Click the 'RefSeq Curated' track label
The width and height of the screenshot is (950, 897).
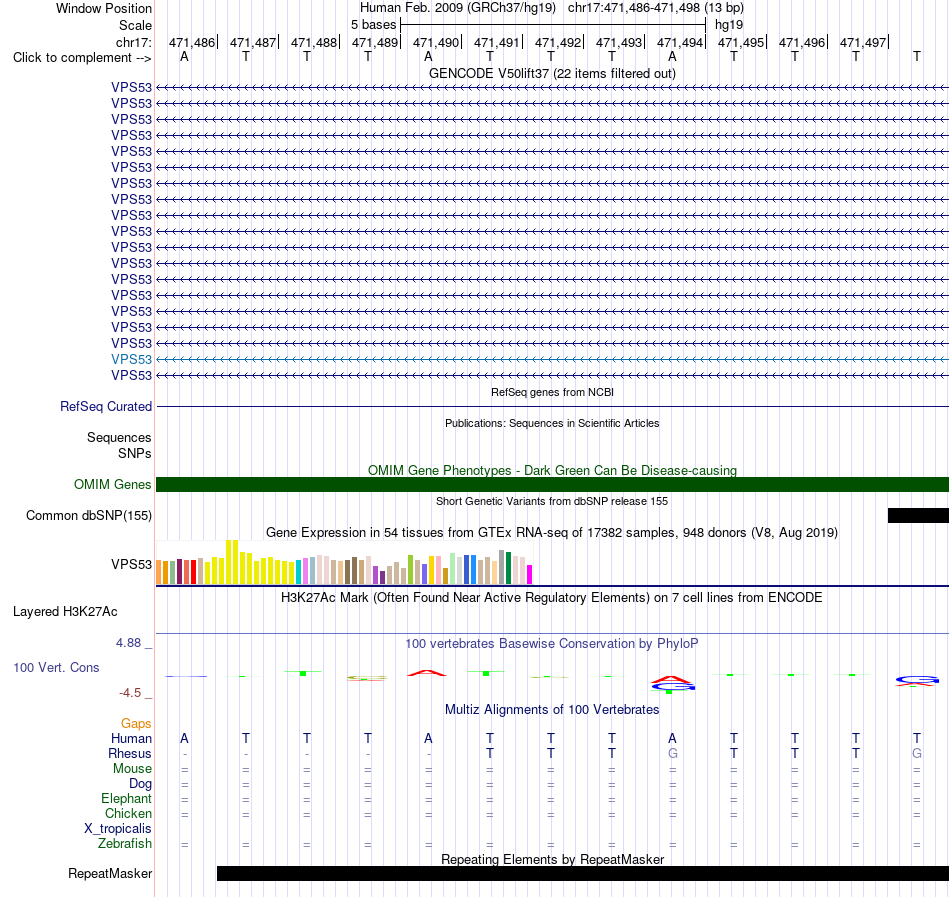[x=106, y=406]
